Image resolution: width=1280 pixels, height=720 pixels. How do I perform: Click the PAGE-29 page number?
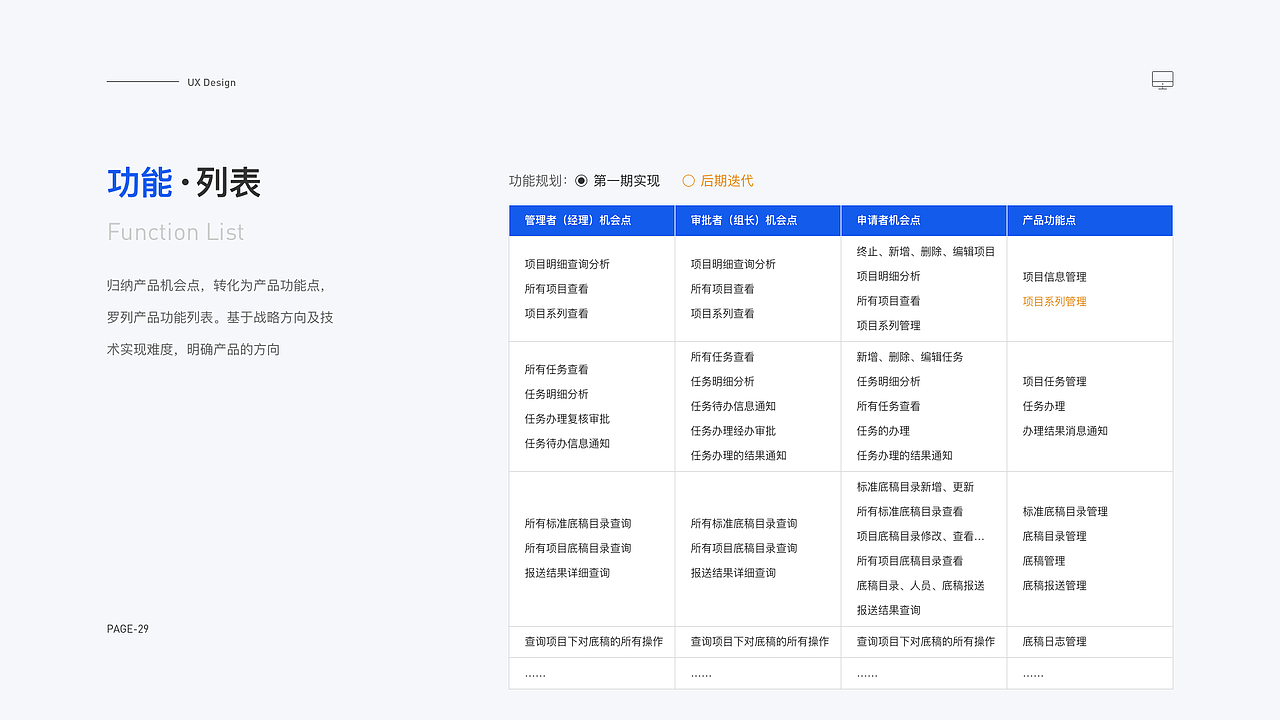coord(128,629)
